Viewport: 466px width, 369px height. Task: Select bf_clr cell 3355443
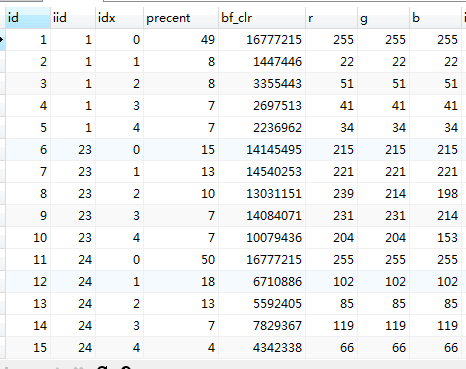click(x=262, y=84)
